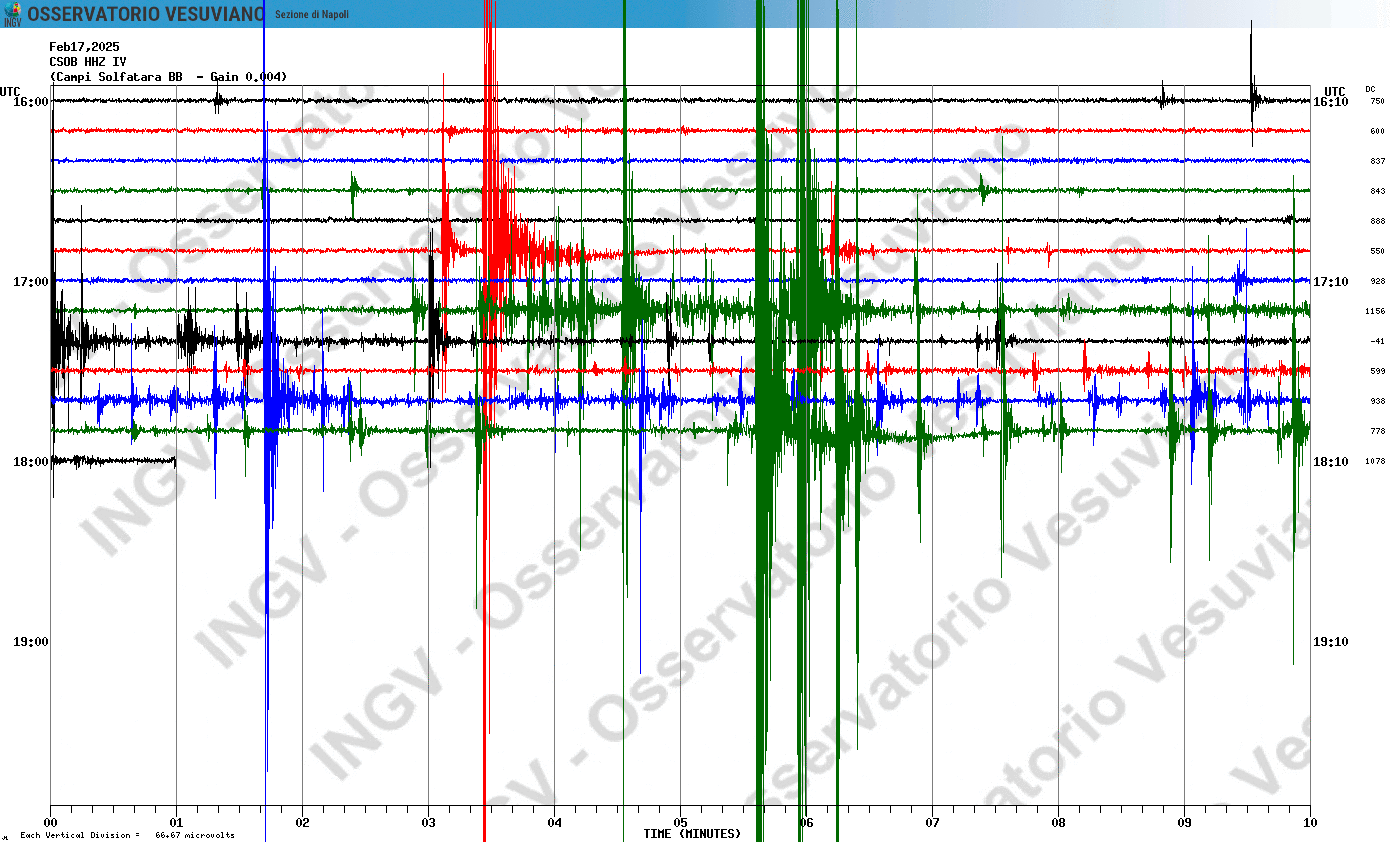Click minute tick label 05
Image resolution: width=1390 pixels, height=849 pixels.
[x=681, y=823]
